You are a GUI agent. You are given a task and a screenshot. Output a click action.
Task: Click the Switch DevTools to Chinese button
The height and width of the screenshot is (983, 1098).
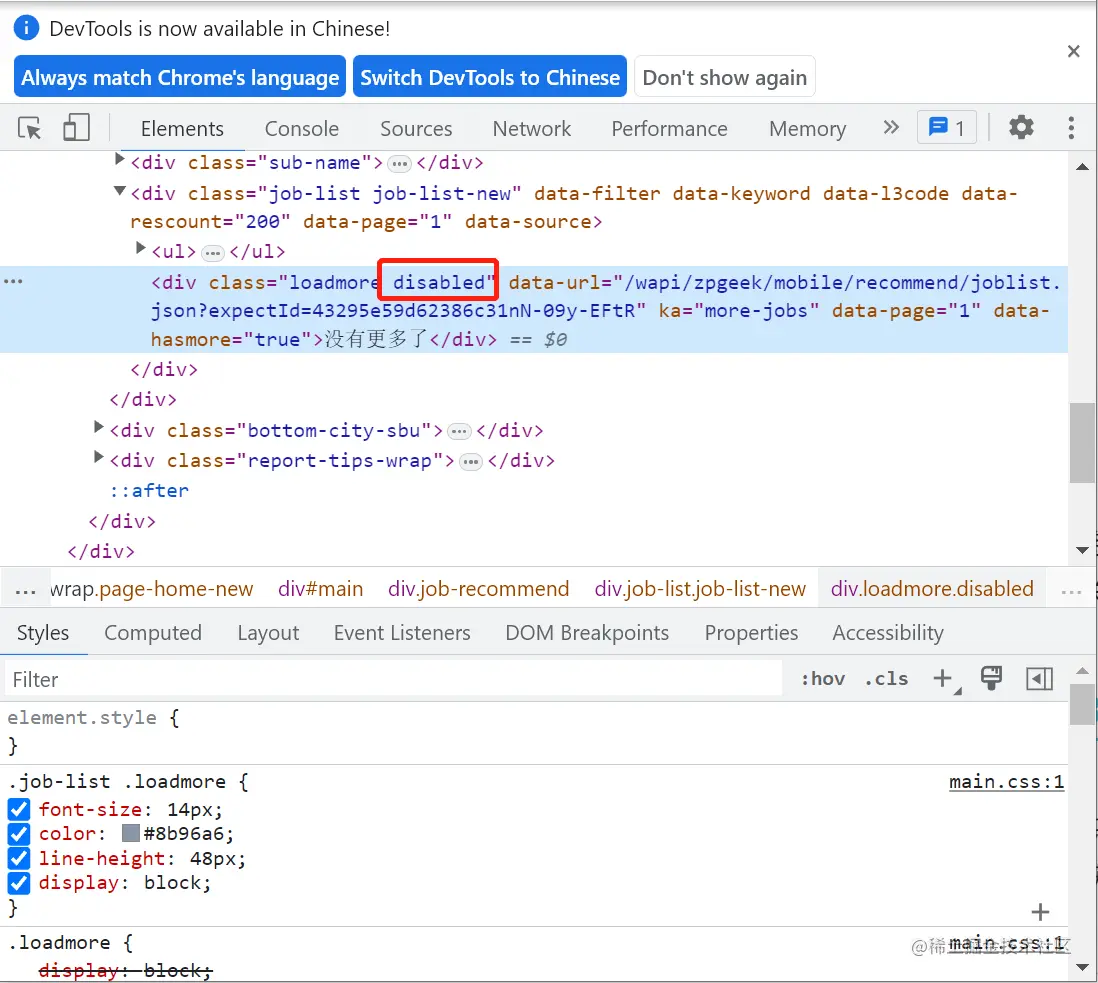[489, 75]
